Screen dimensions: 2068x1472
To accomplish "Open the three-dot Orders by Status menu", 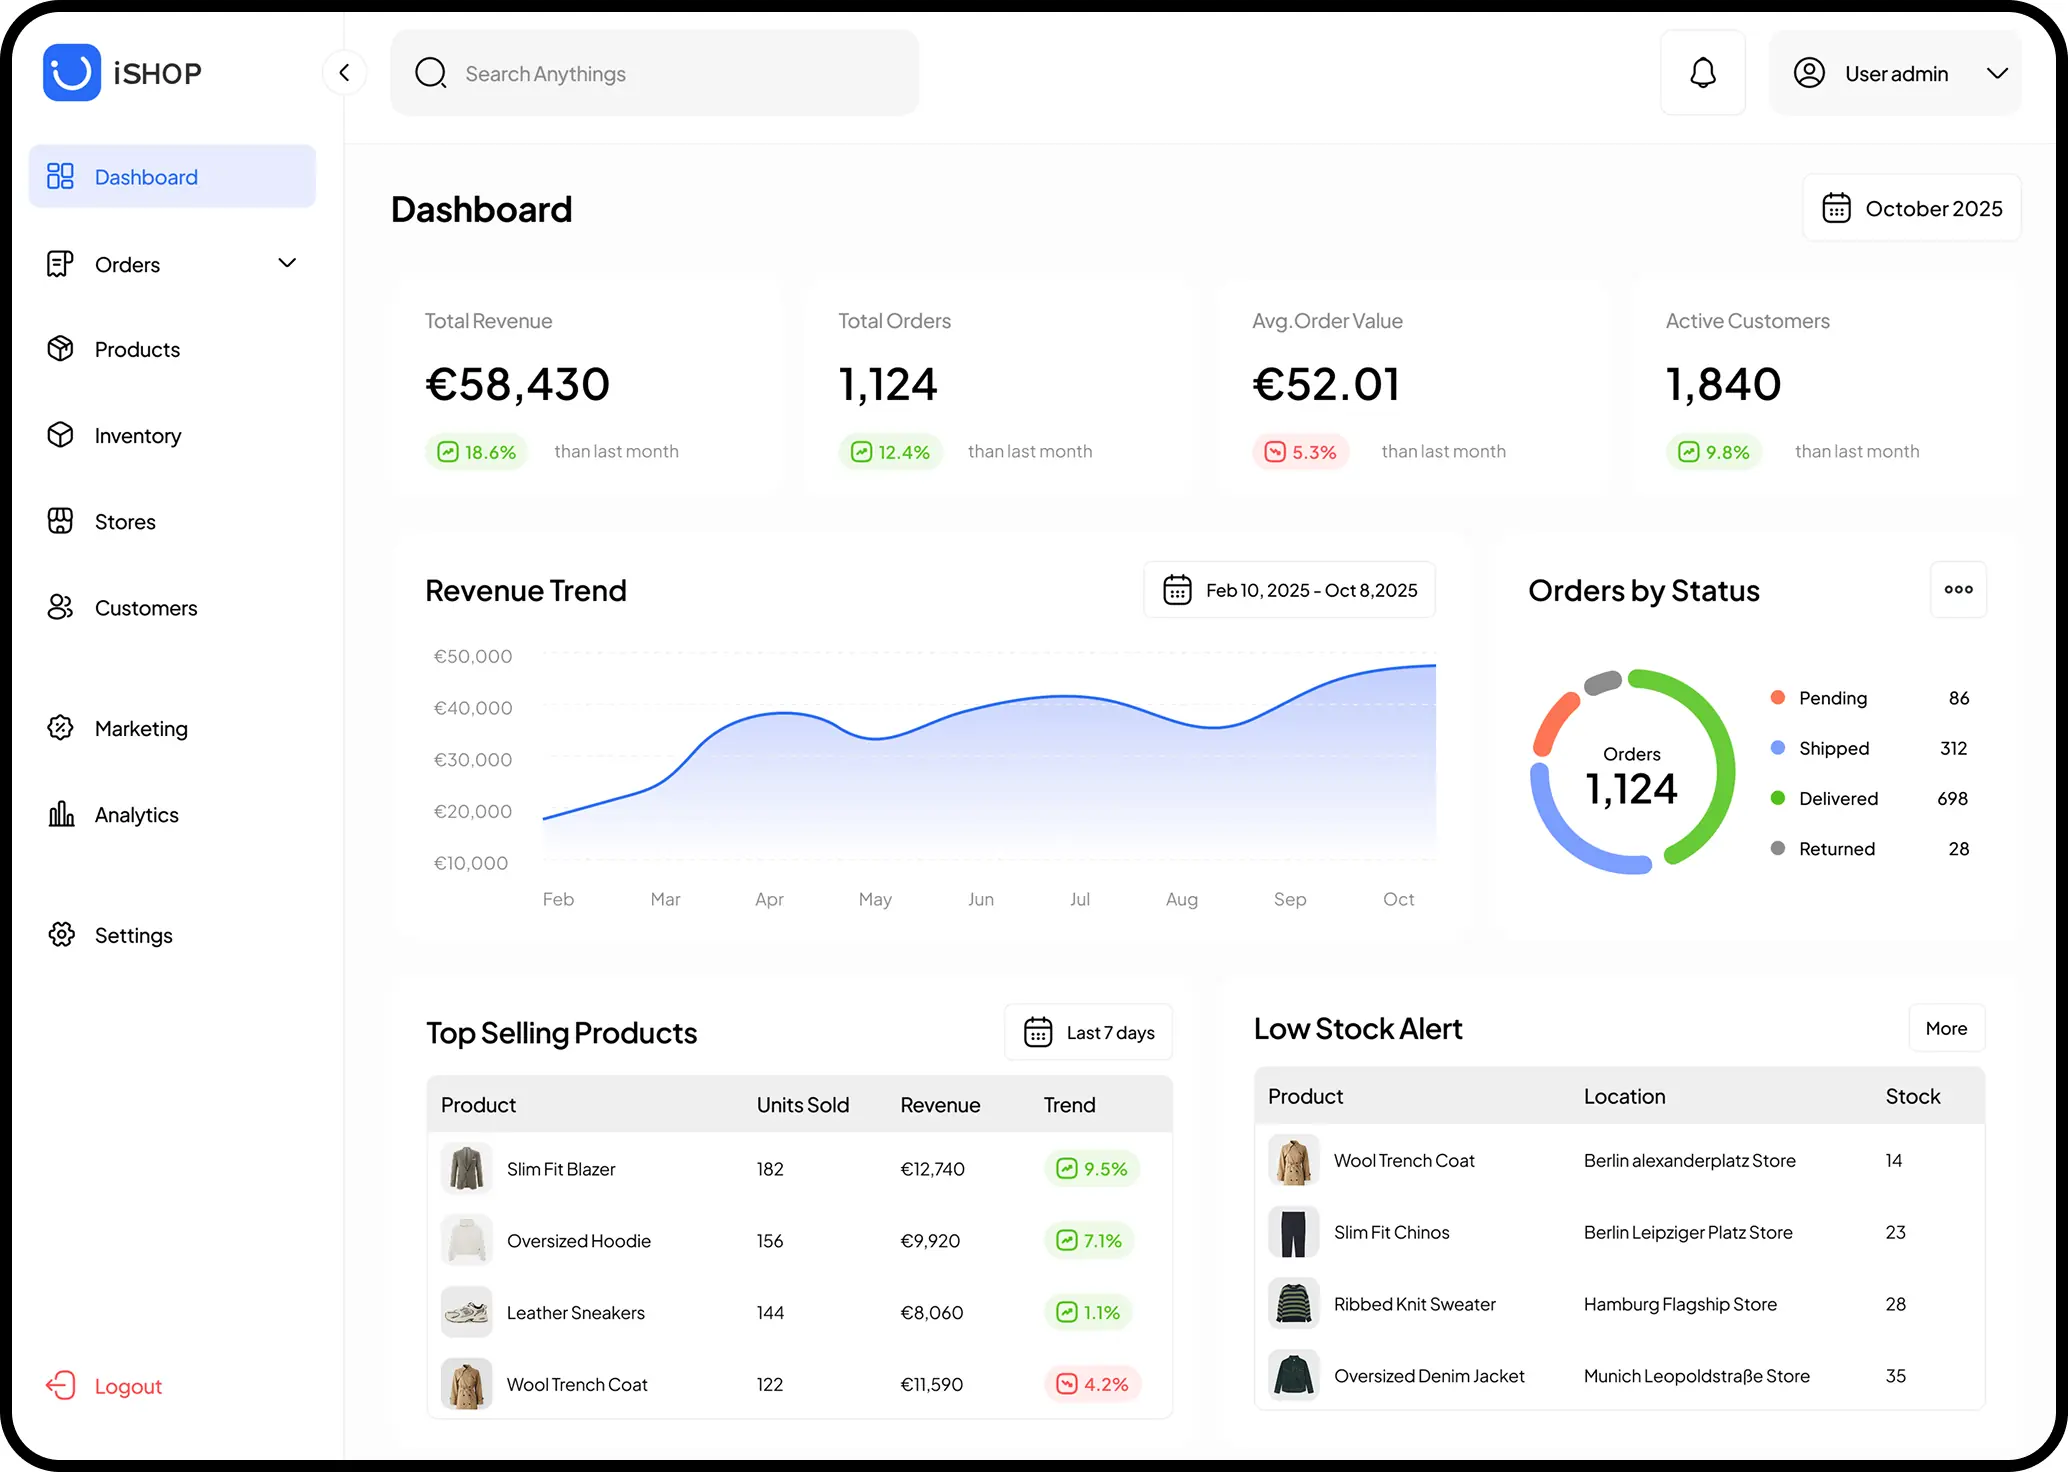I will pyautogui.click(x=1957, y=590).
